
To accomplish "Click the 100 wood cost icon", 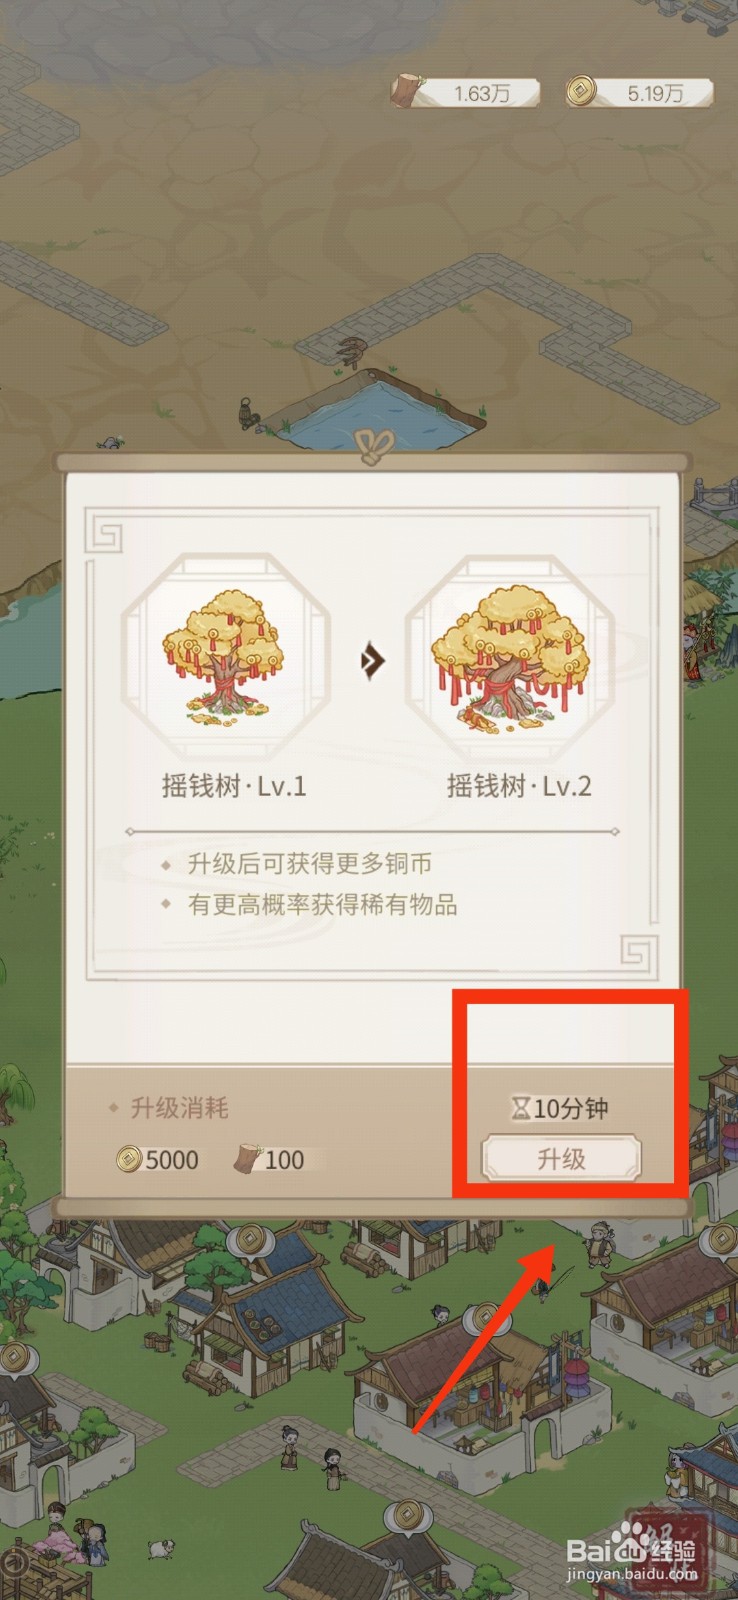I will (246, 1159).
